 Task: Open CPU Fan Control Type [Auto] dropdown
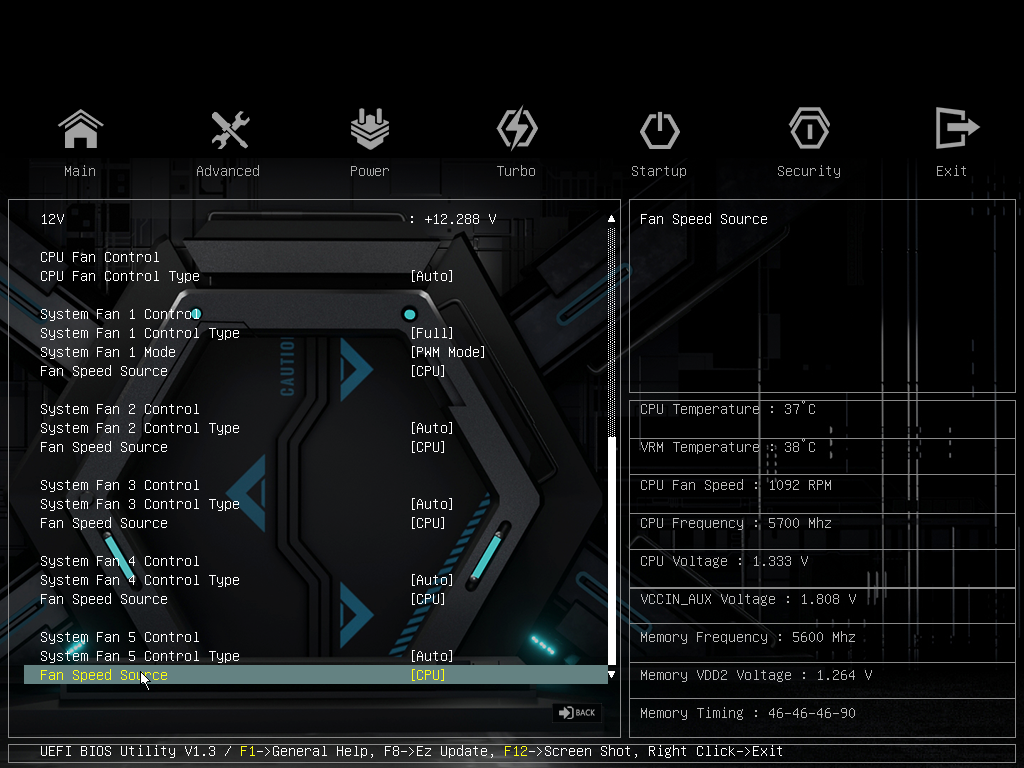432,276
